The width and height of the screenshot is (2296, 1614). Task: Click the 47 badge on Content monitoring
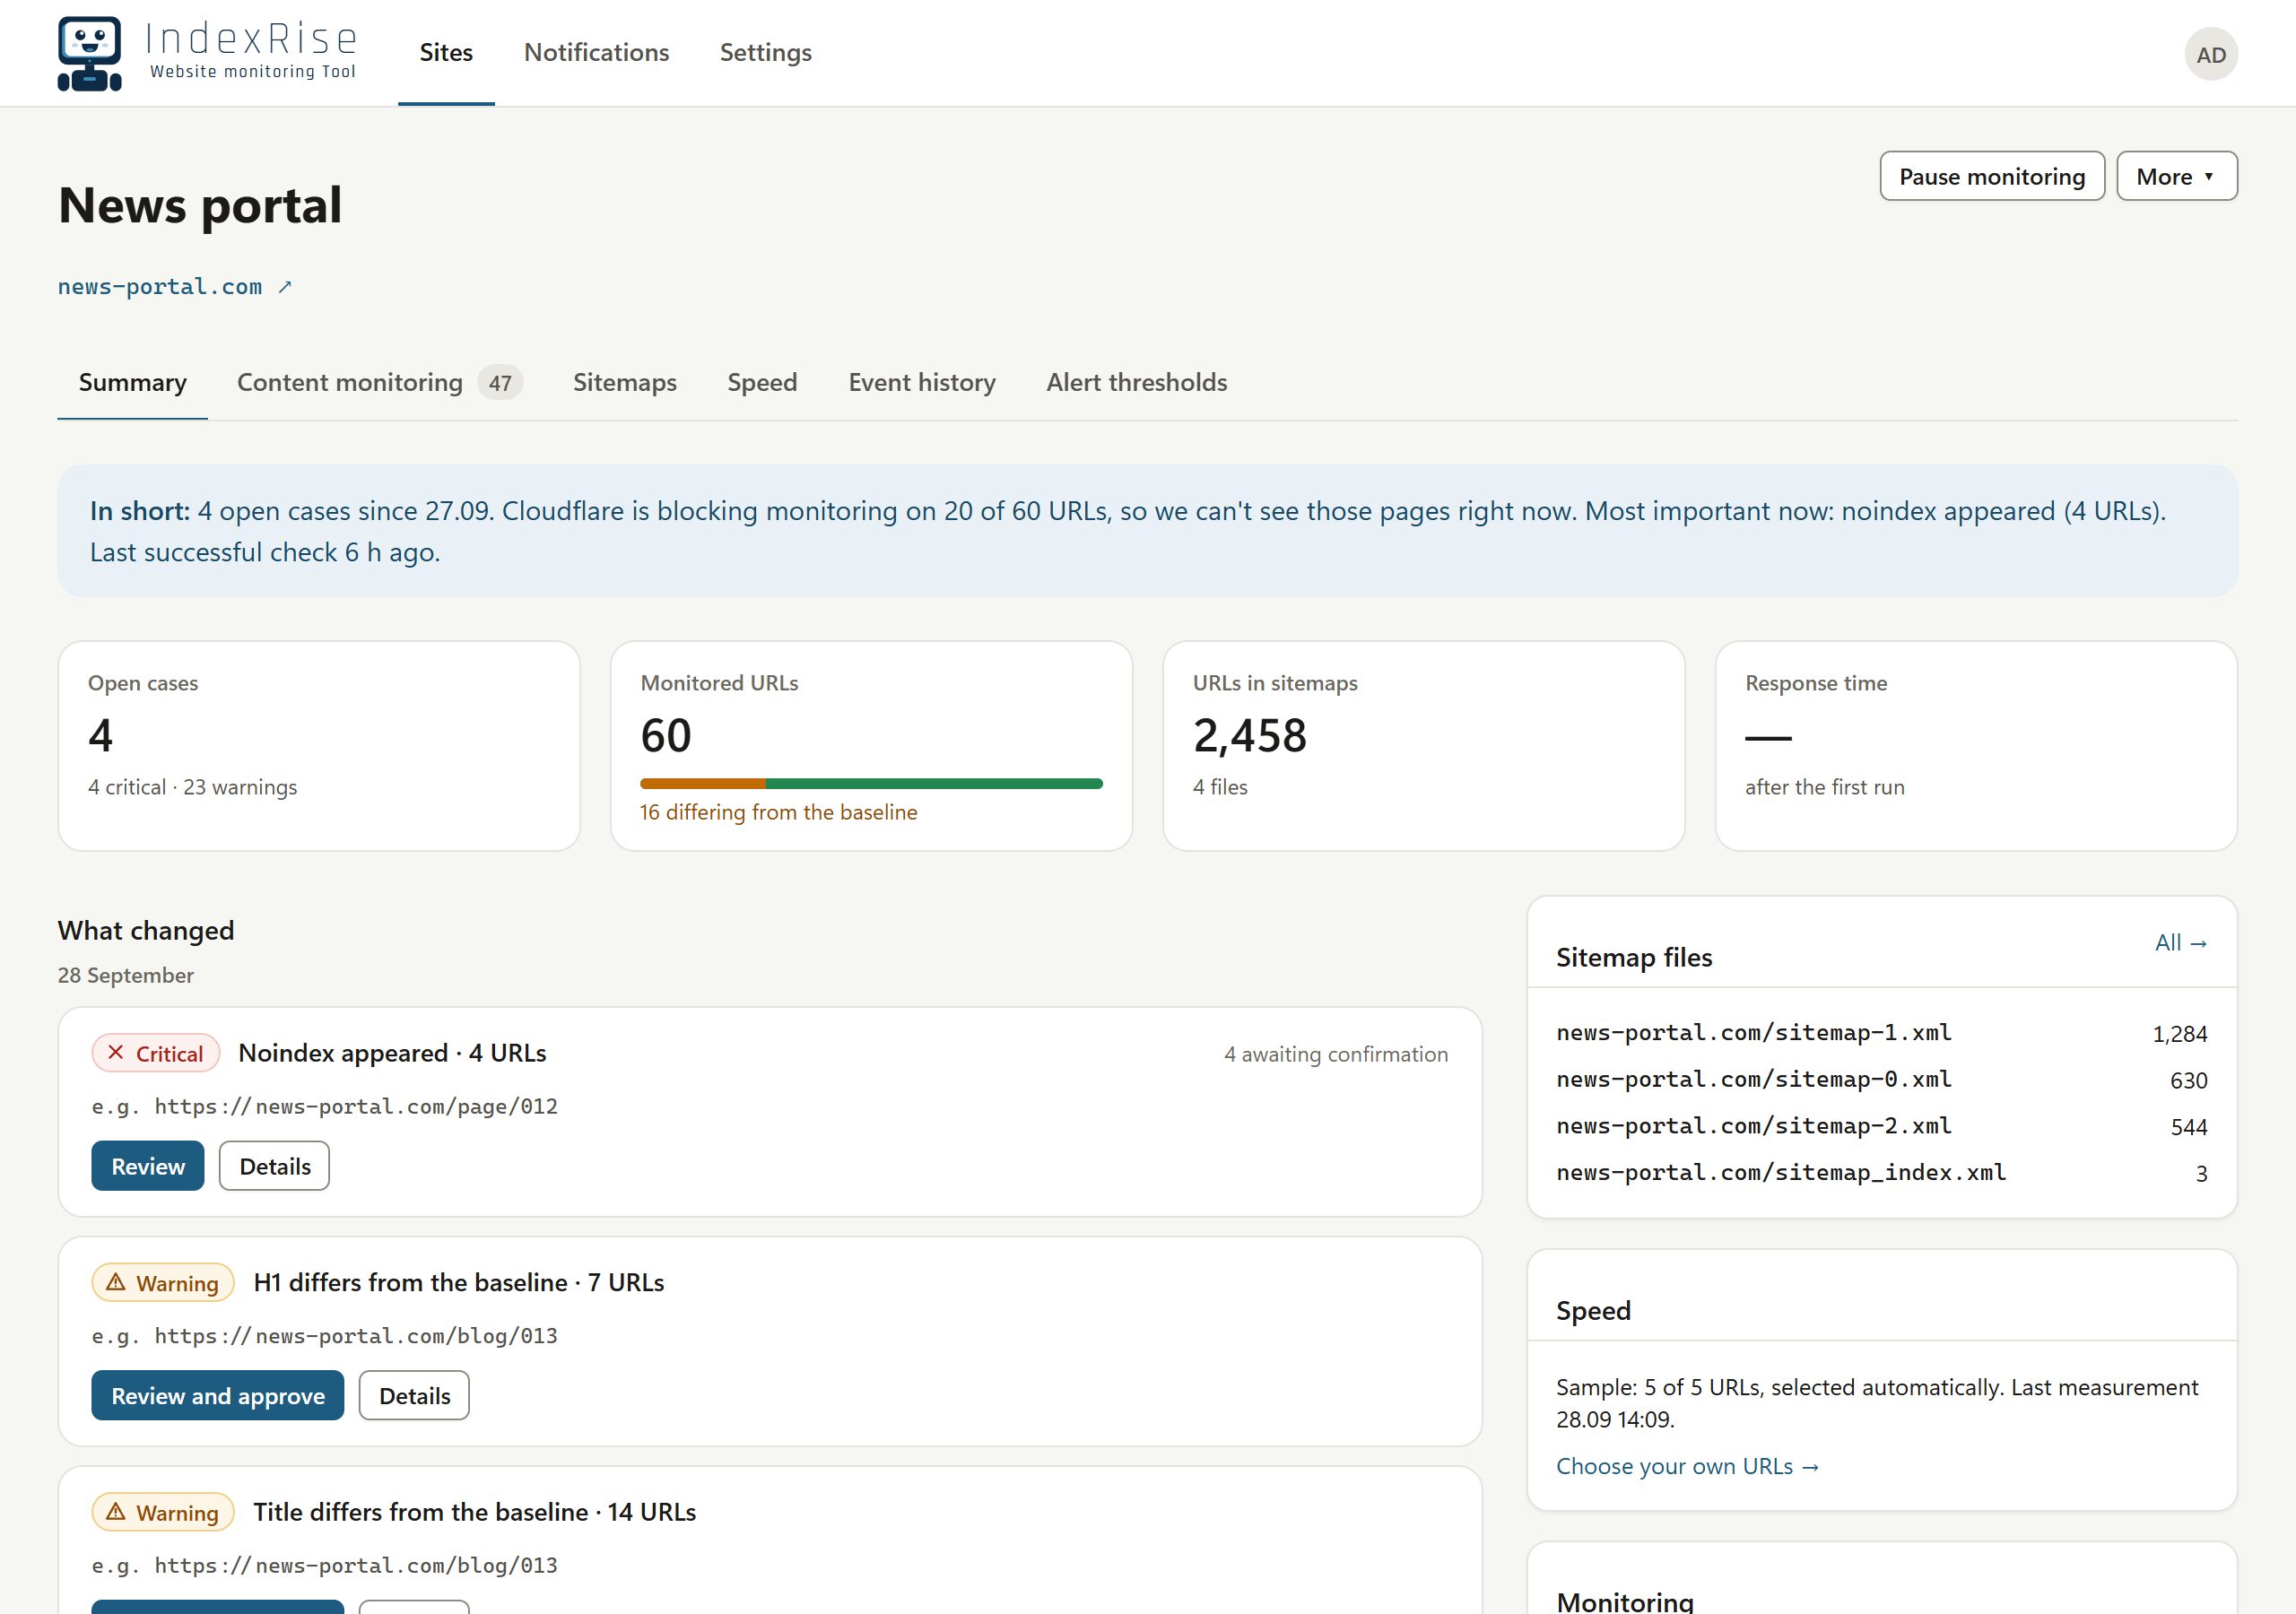pyautogui.click(x=500, y=383)
